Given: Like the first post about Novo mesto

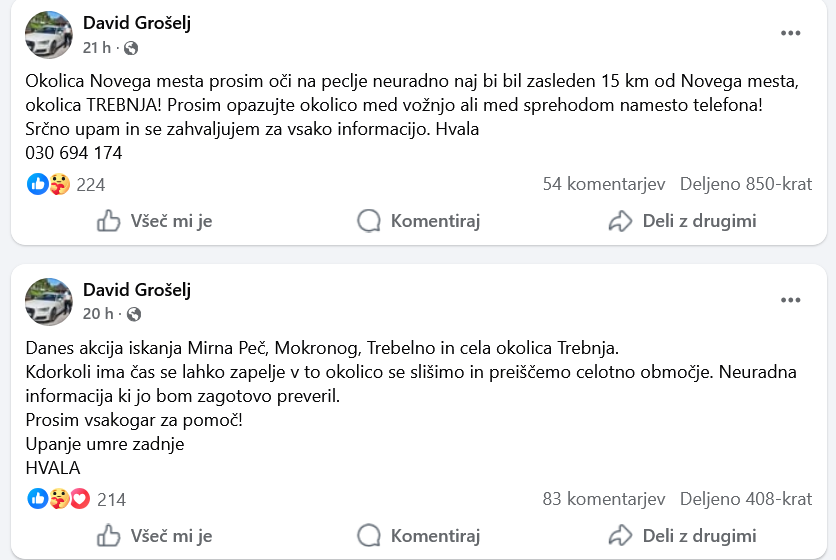Looking at the screenshot, I should click(155, 221).
